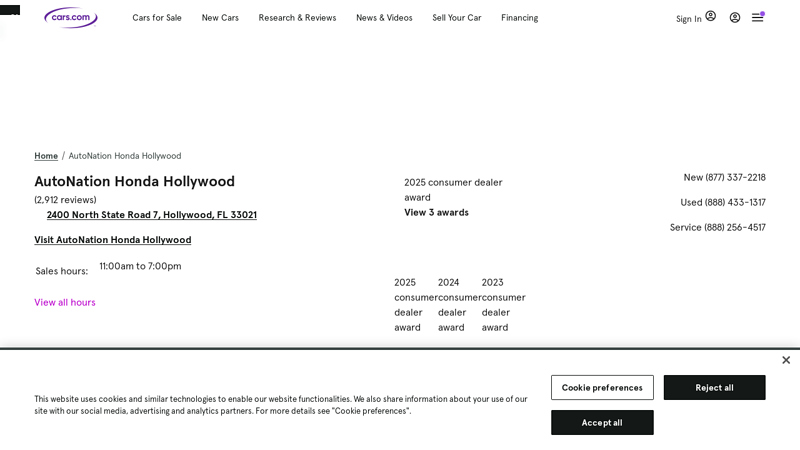Click the AutoNation Honda Hollywood heading
800x450 pixels.
135,181
